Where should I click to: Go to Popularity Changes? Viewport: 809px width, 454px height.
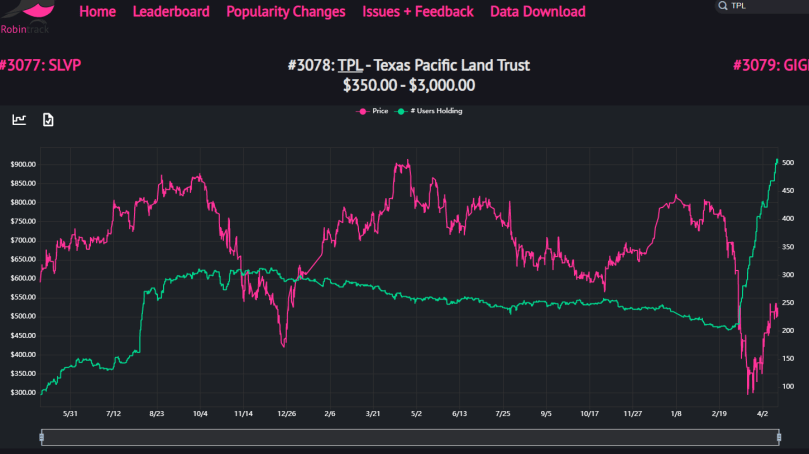click(x=285, y=12)
